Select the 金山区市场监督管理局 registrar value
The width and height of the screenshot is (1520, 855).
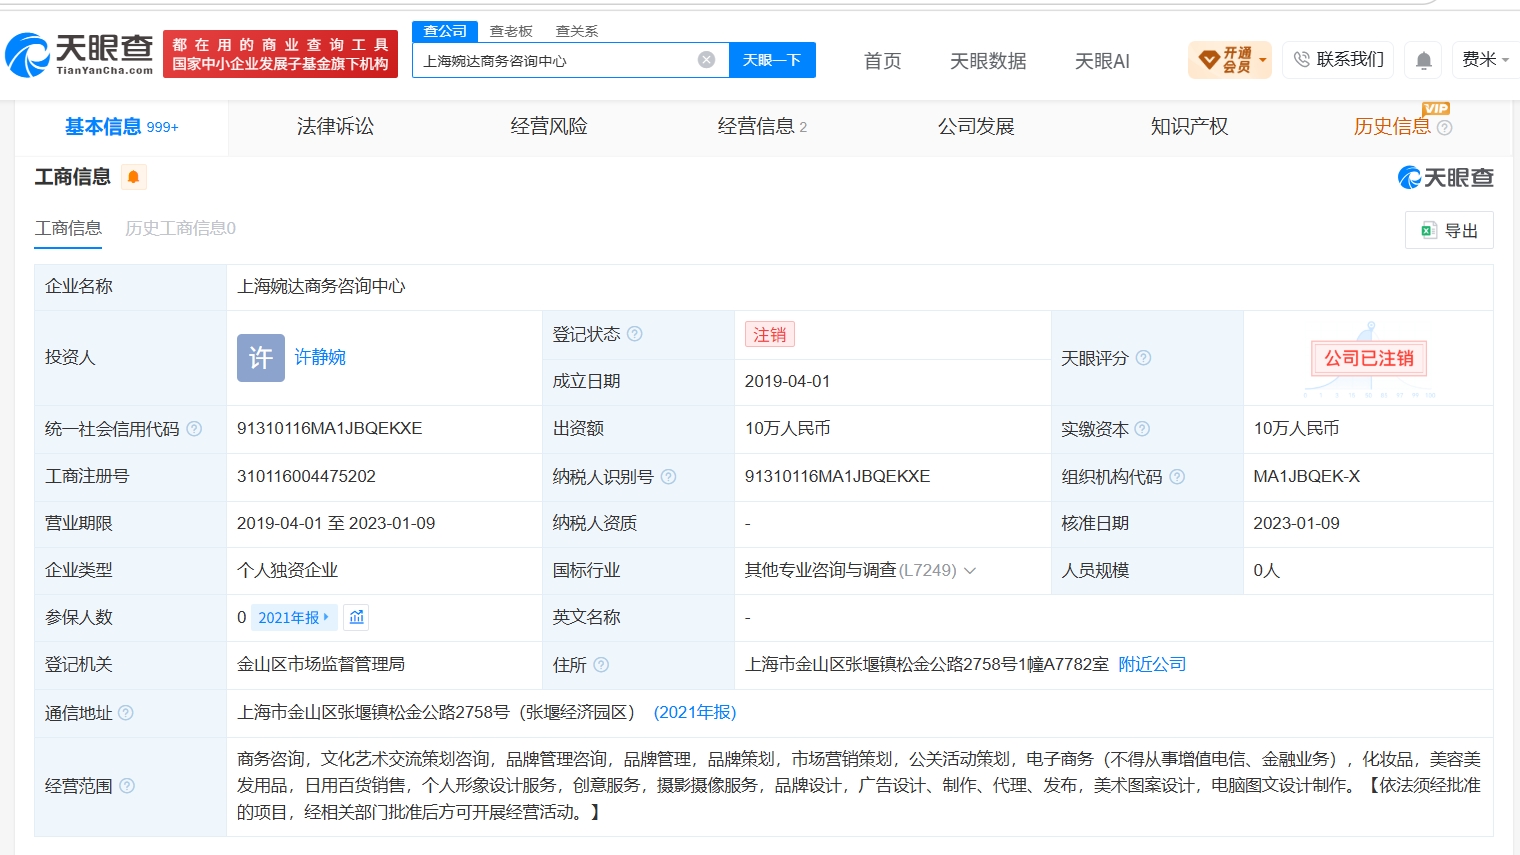[x=321, y=665]
